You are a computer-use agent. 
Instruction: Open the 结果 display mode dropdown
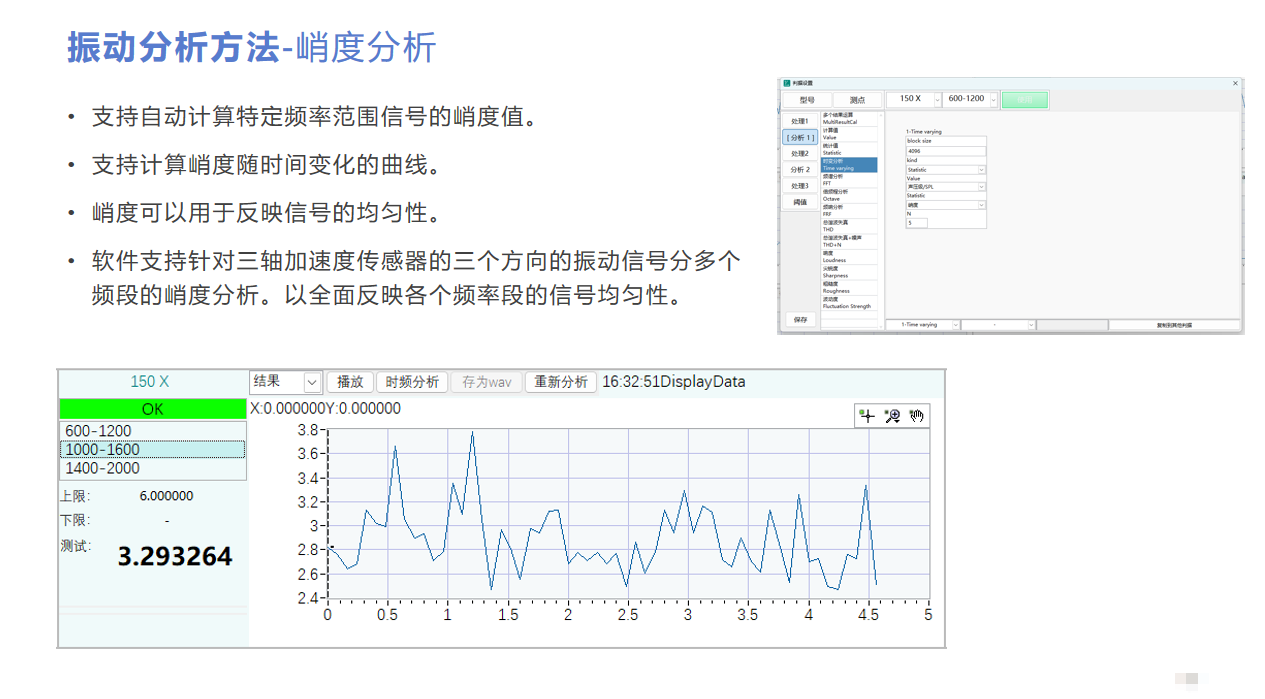(312, 381)
